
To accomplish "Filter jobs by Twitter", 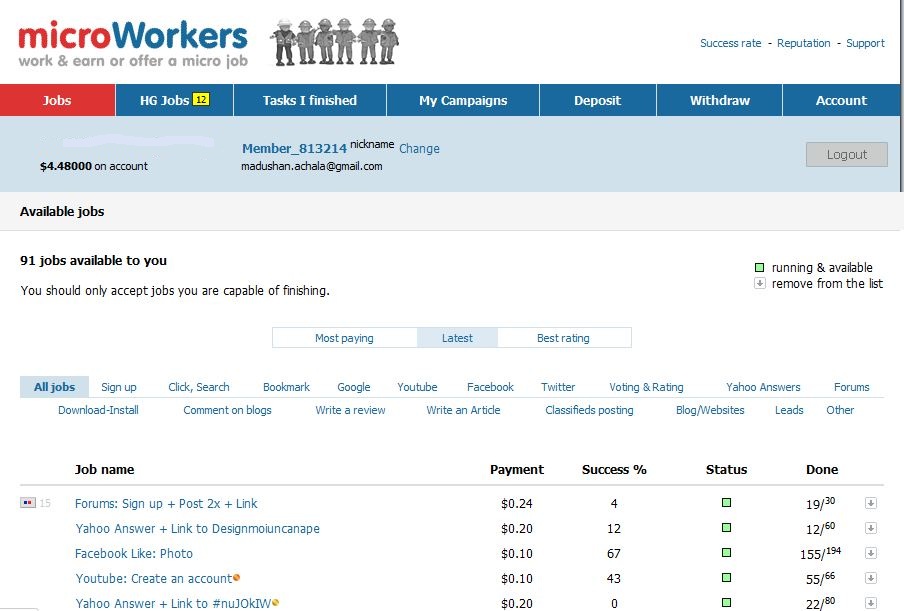I will pyautogui.click(x=558, y=387).
